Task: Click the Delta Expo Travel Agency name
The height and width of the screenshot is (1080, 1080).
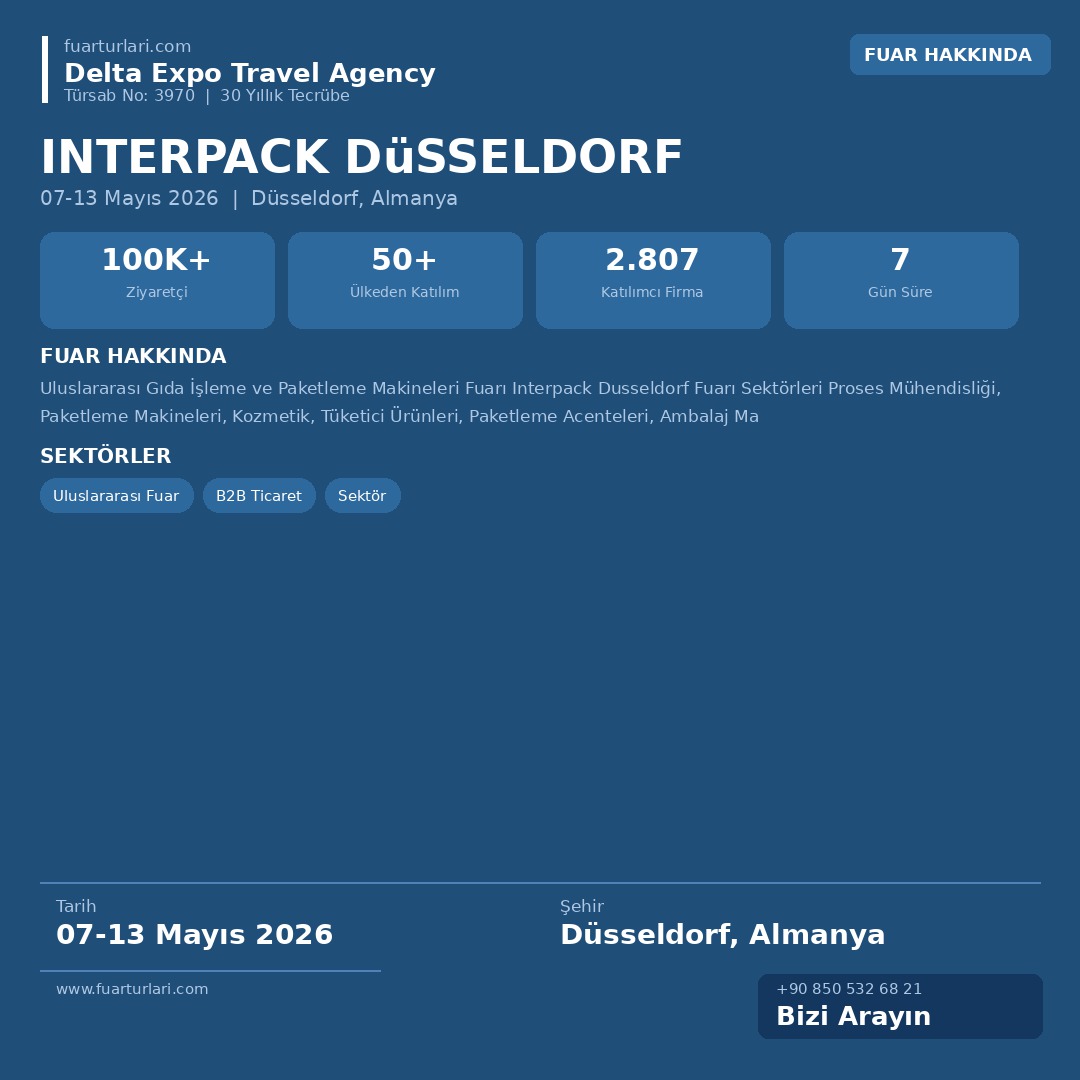Action: pos(249,73)
